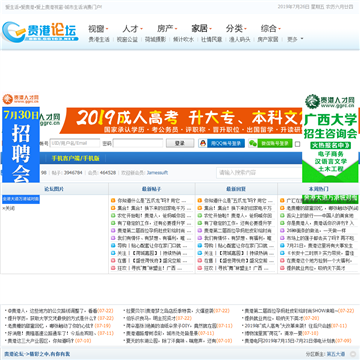360x360 pixels.
Task: Open the 分类 navigation menu
Action: pyautogui.click(x=236, y=29)
